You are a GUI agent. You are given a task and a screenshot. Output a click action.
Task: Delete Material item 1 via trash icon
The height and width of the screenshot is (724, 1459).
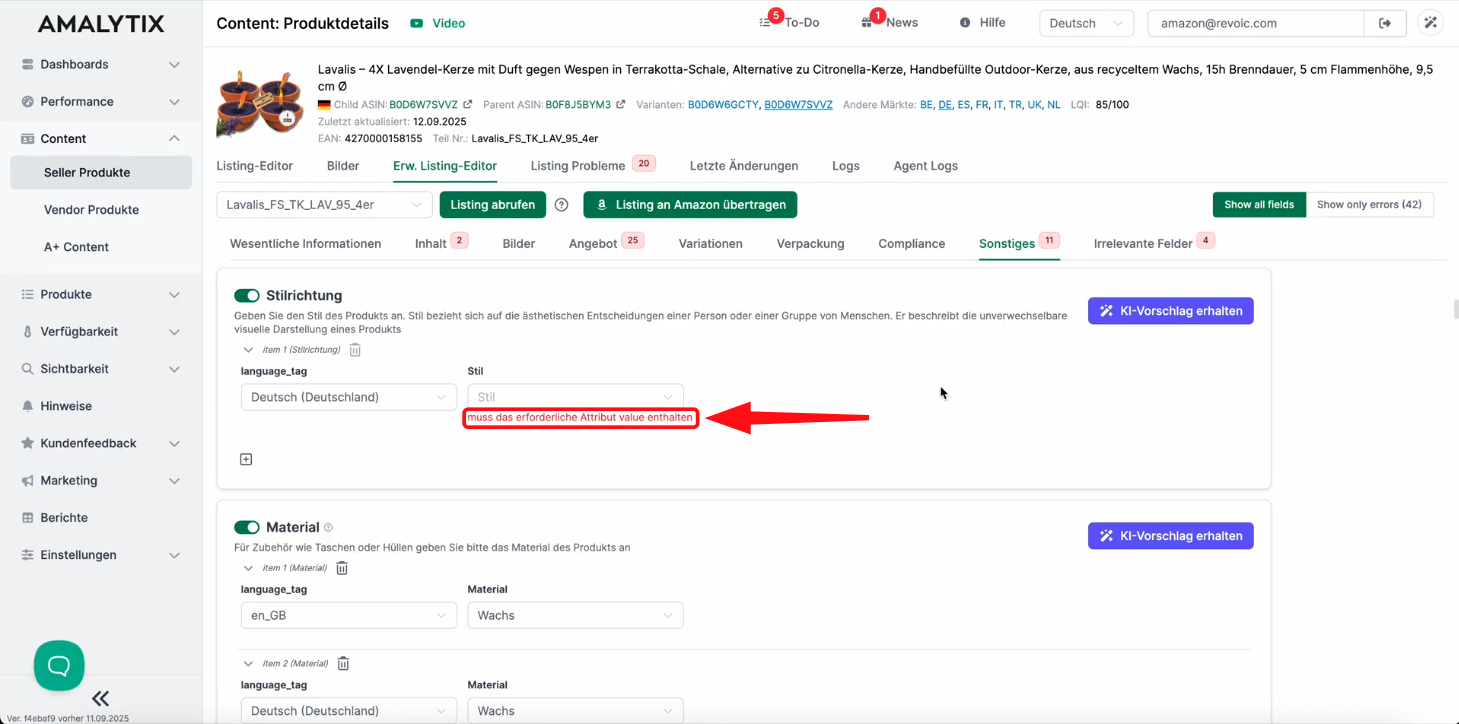tap(342, 568)
